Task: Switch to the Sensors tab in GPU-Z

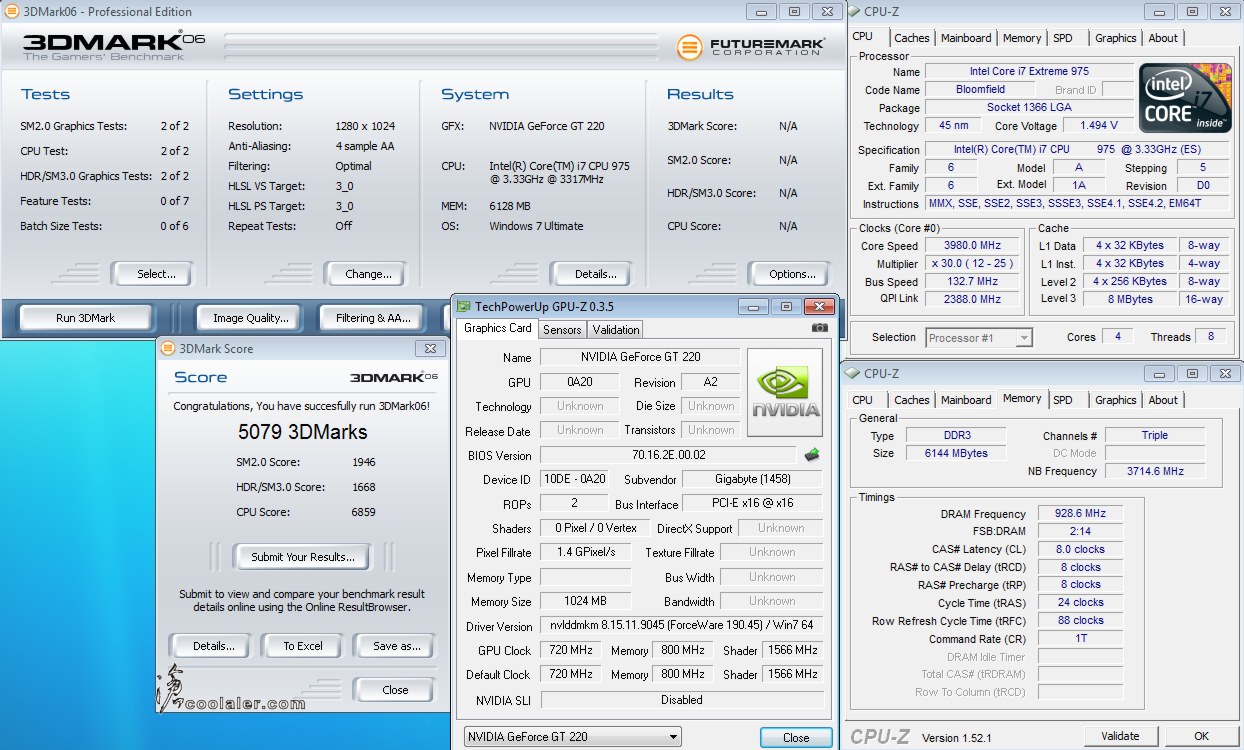Action: [x=562, y=329]
